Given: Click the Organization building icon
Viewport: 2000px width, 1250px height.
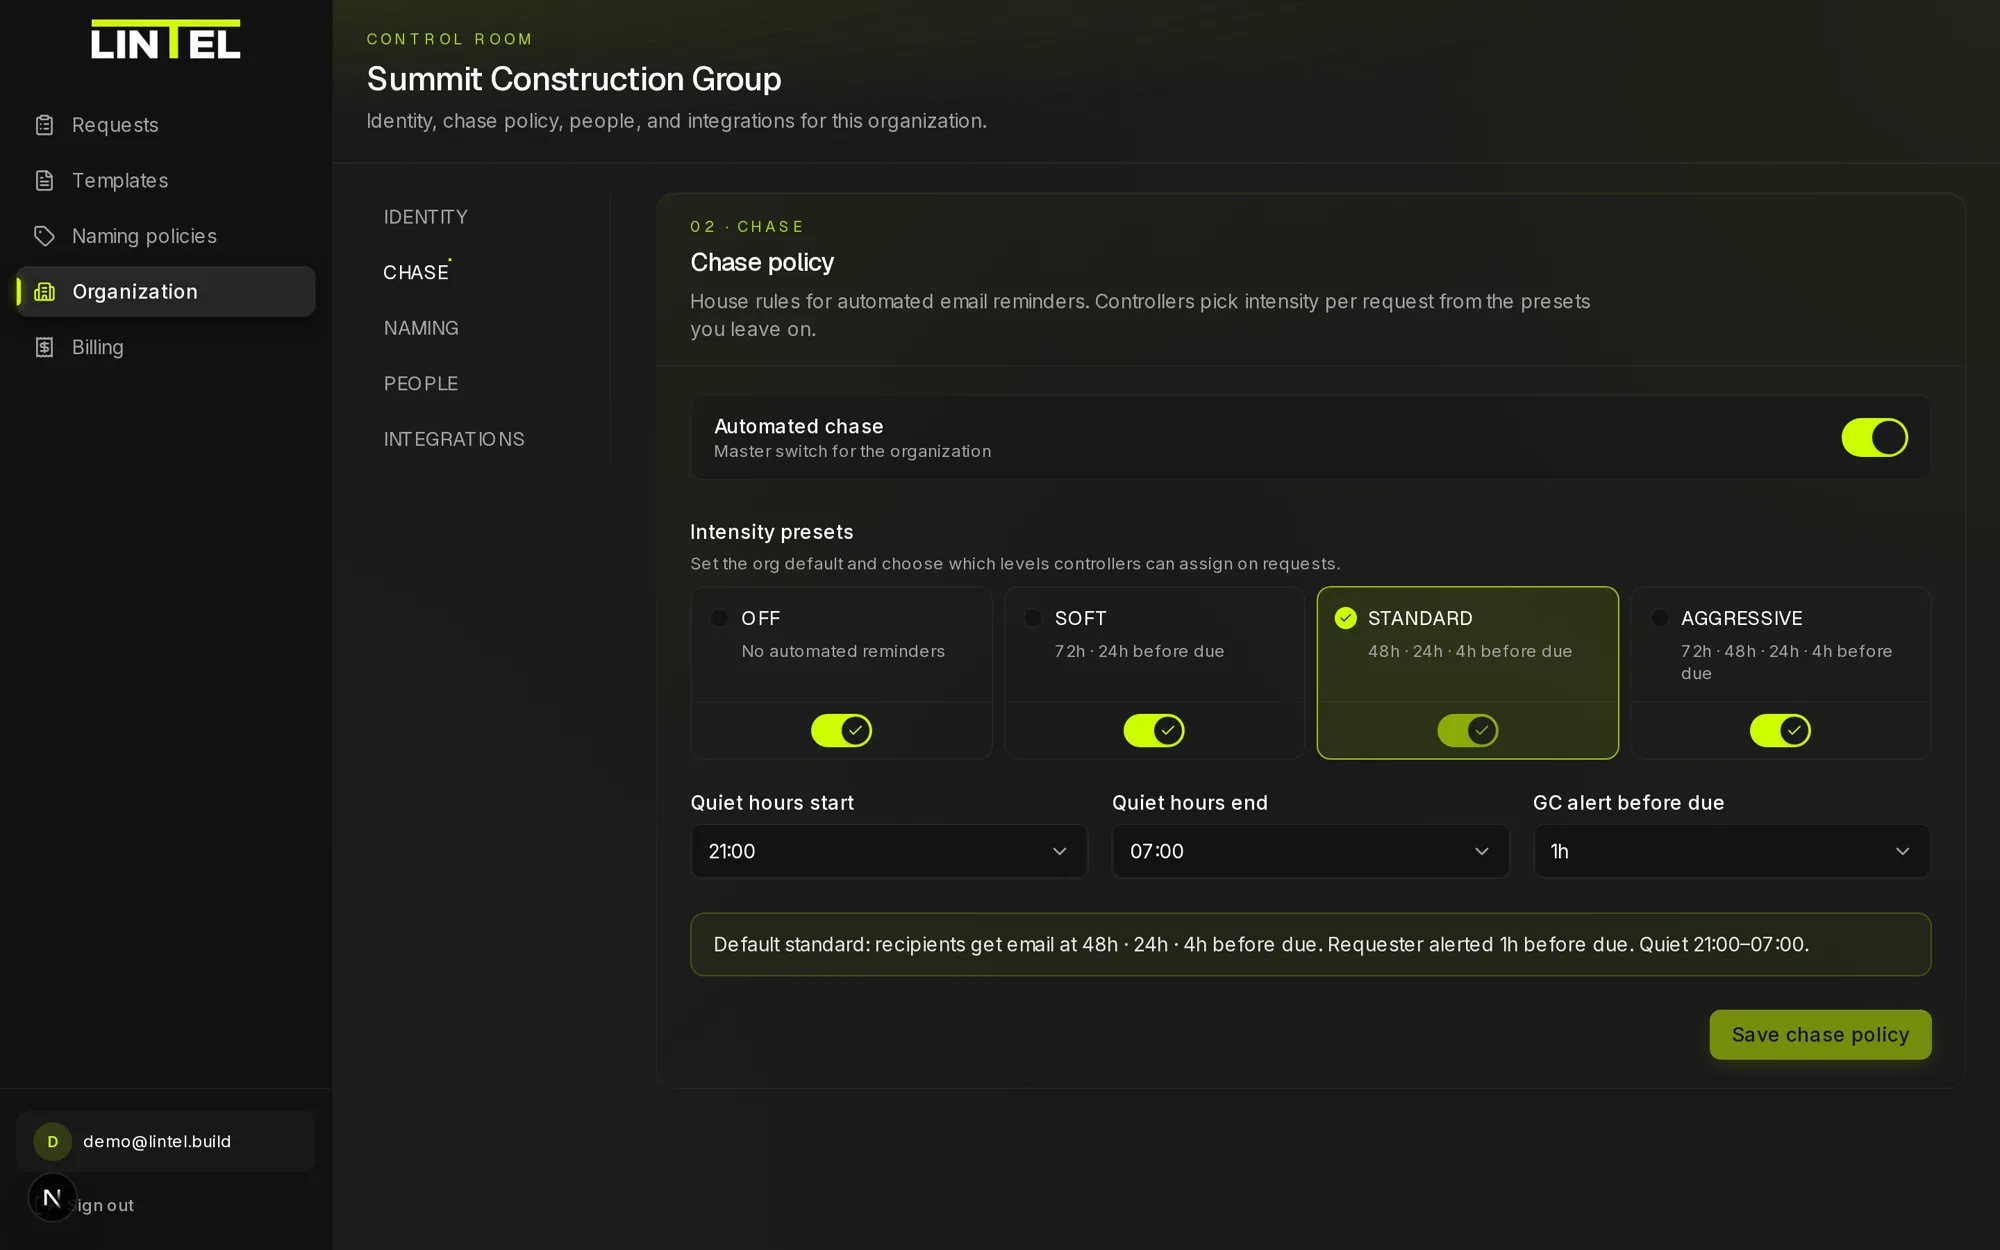Looking at the screenshot, I should 44,292.
